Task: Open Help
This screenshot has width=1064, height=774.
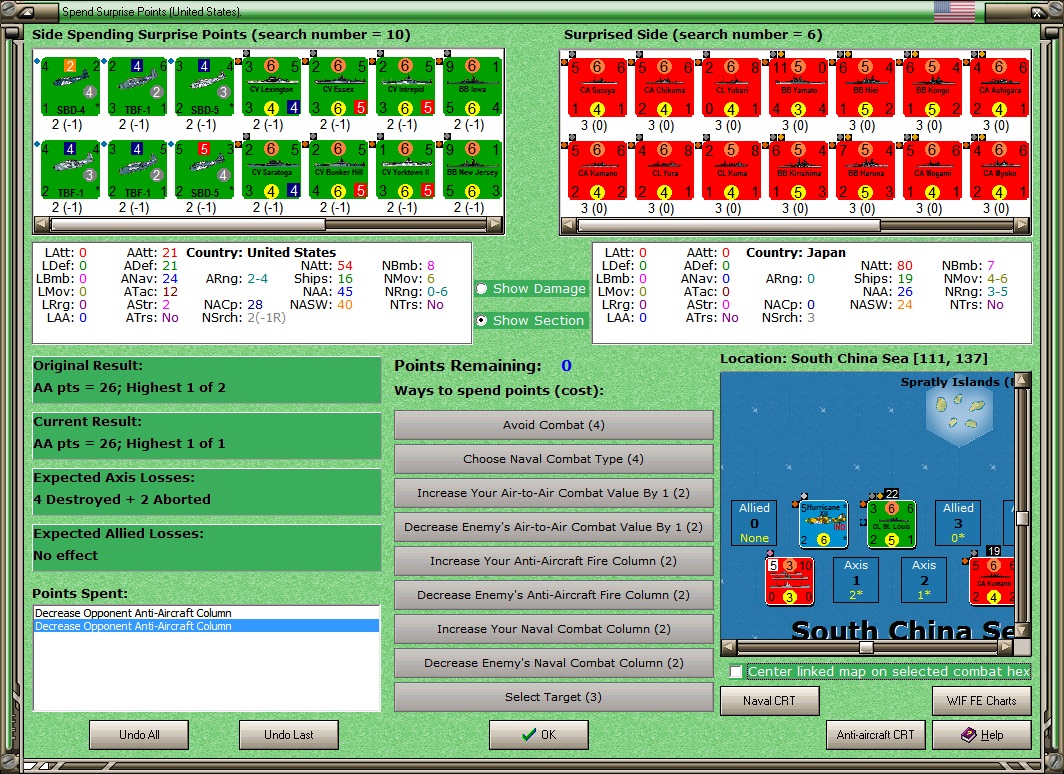Action: point(982,735)
